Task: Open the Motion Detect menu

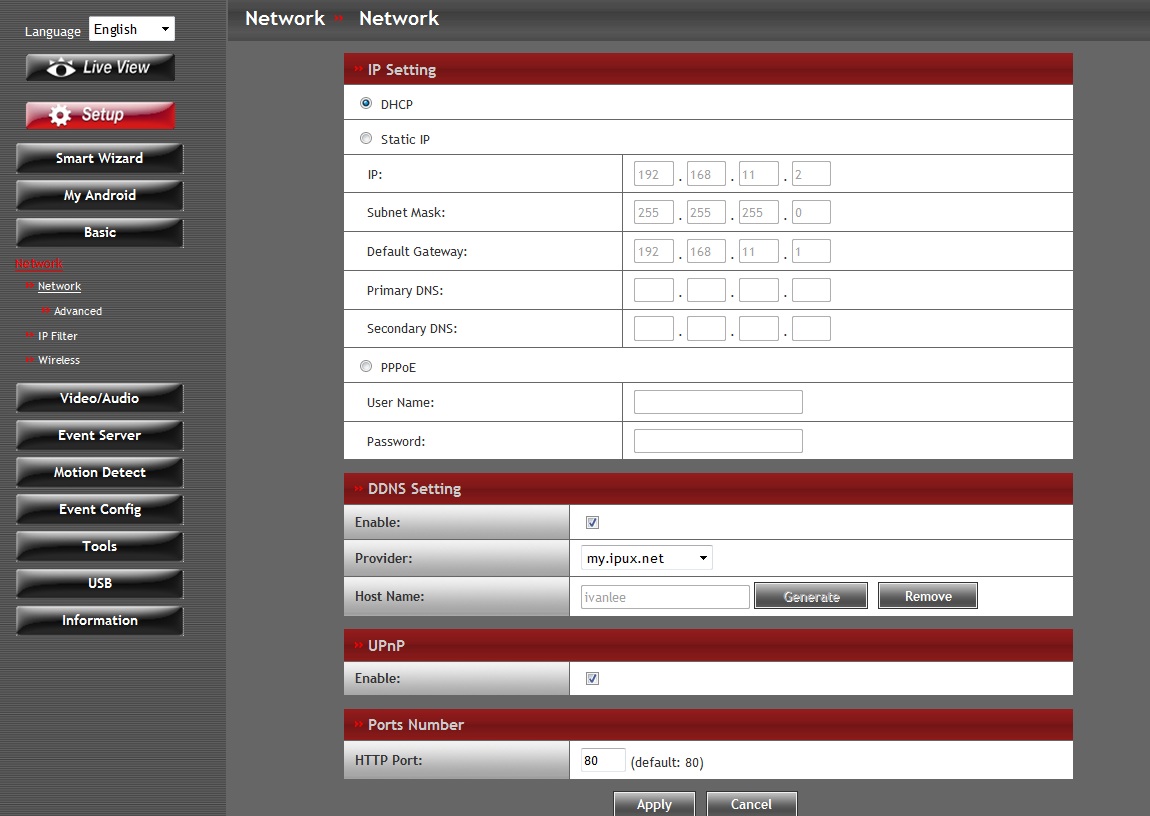Action: pyautogui.click(x=100, y=473)
